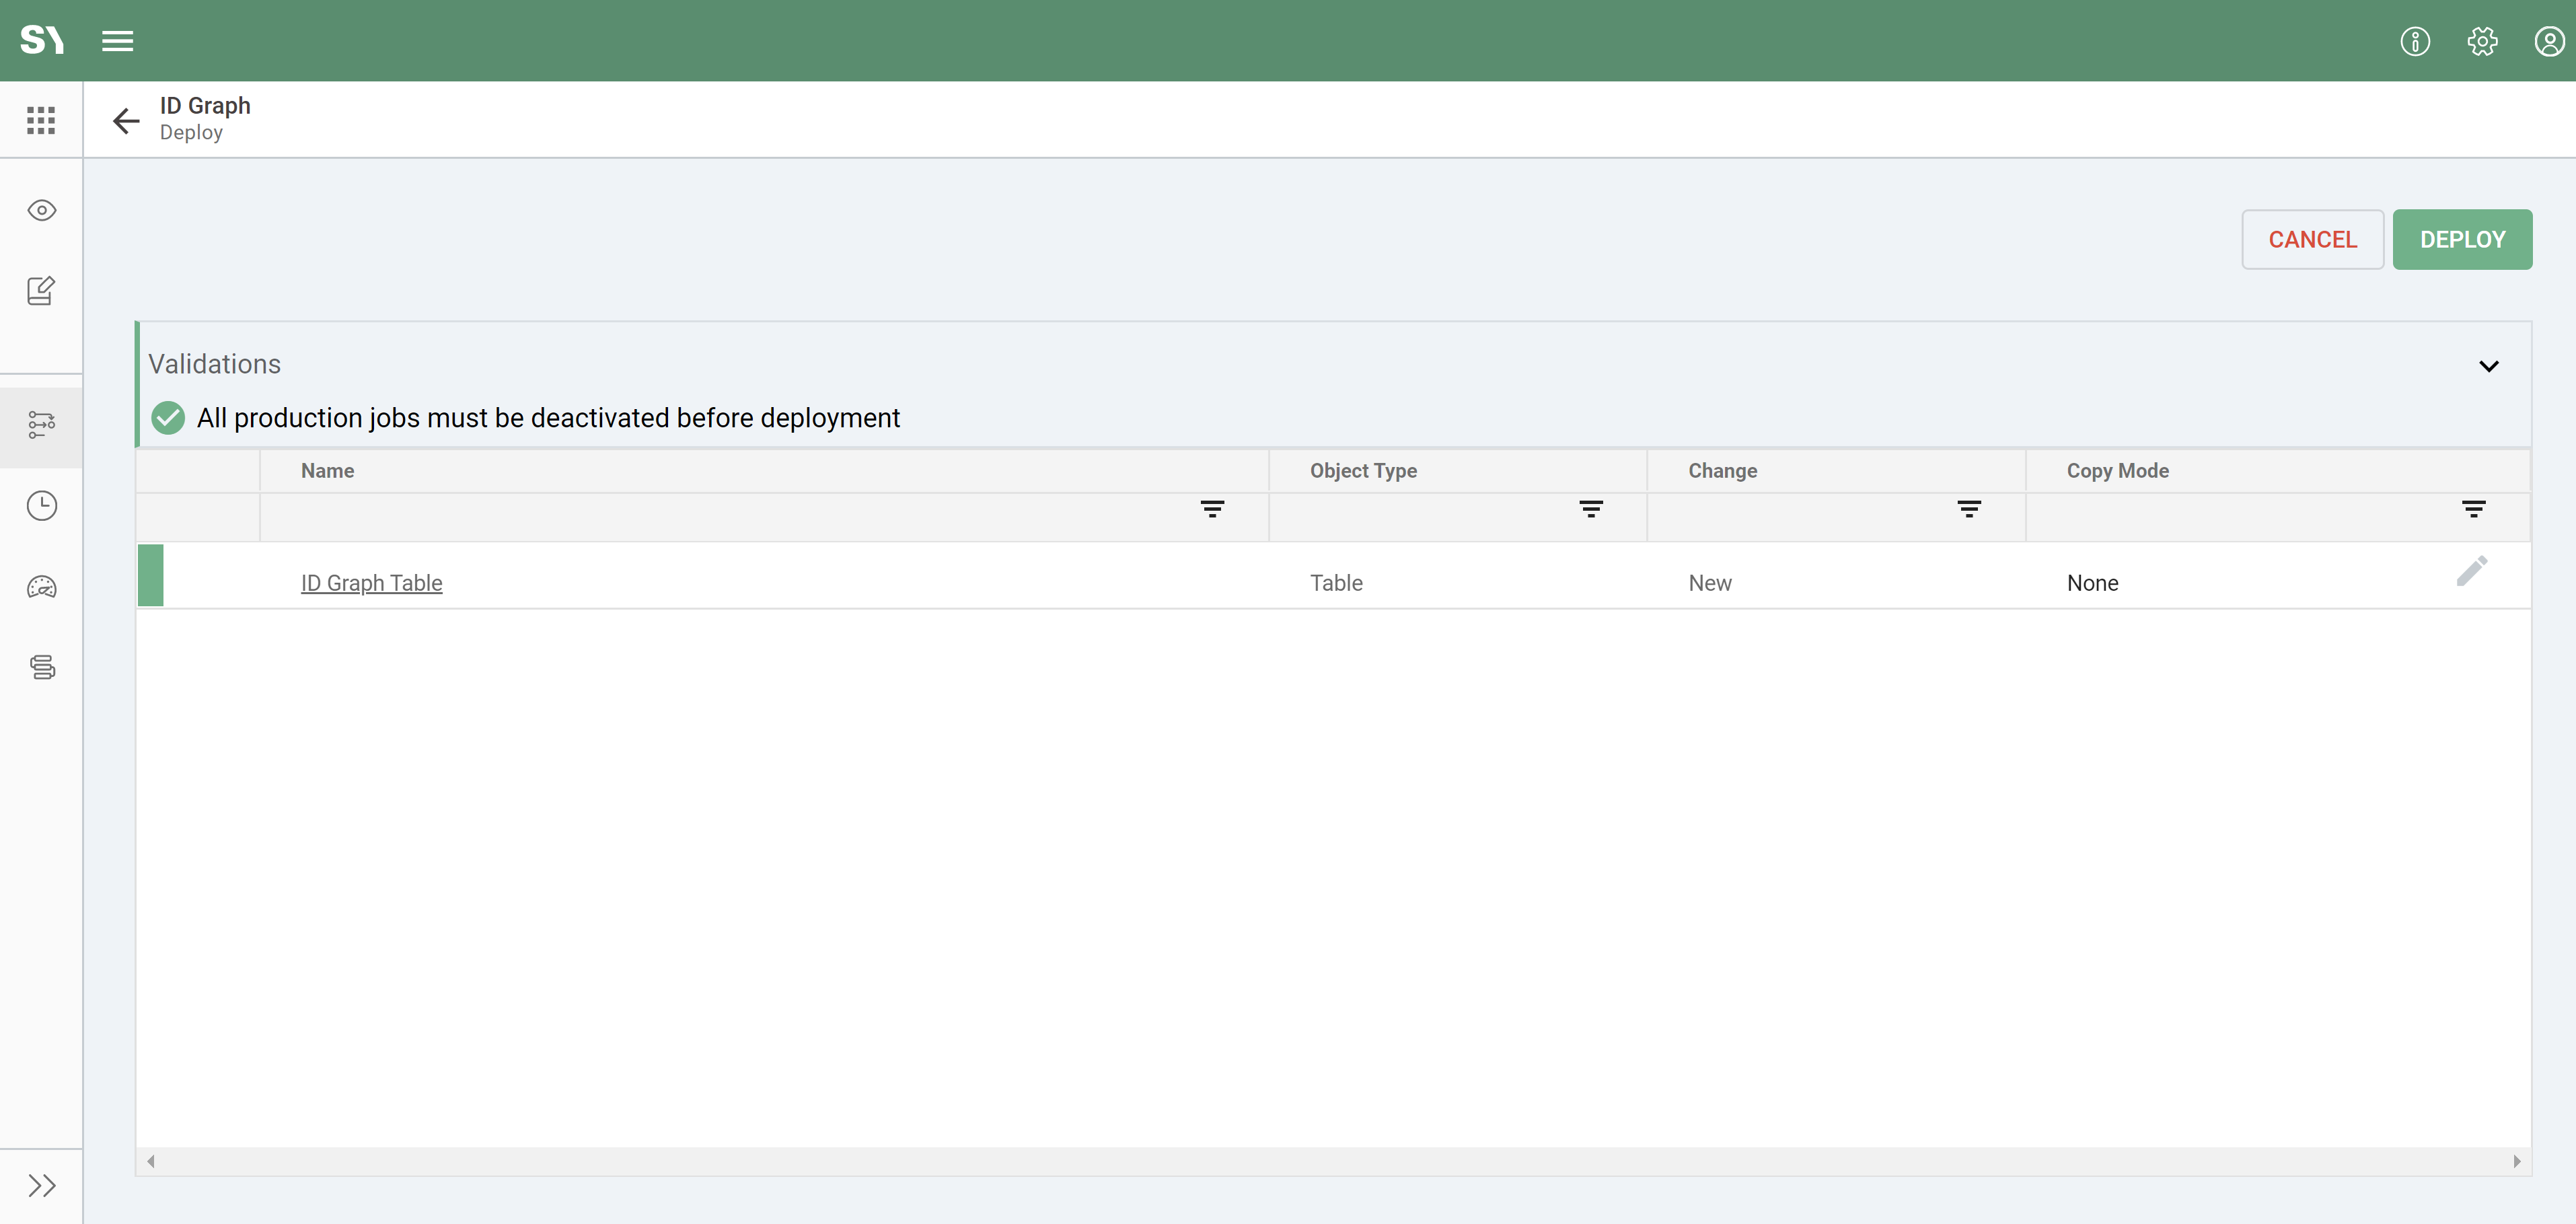Open the clock history sidebar icon
This screenshot has width=2576, height=1224.
pyautogui.click(x=41, y=506)
